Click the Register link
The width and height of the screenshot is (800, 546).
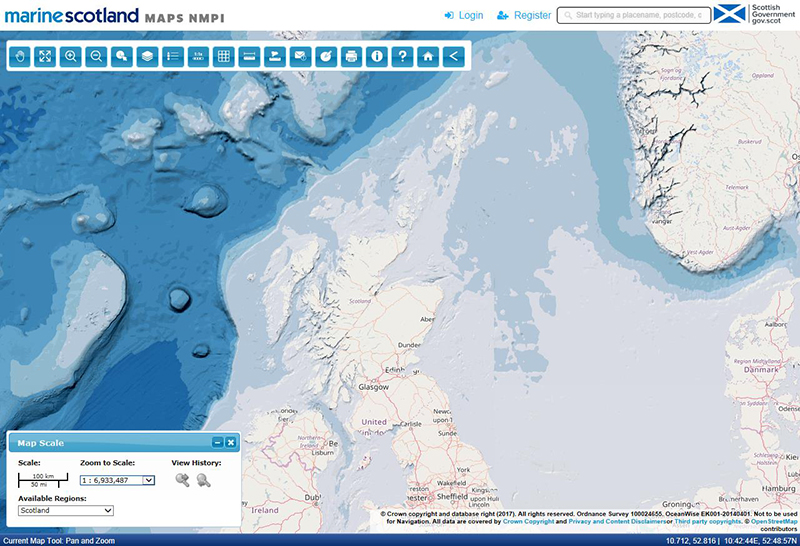point(524,16)
